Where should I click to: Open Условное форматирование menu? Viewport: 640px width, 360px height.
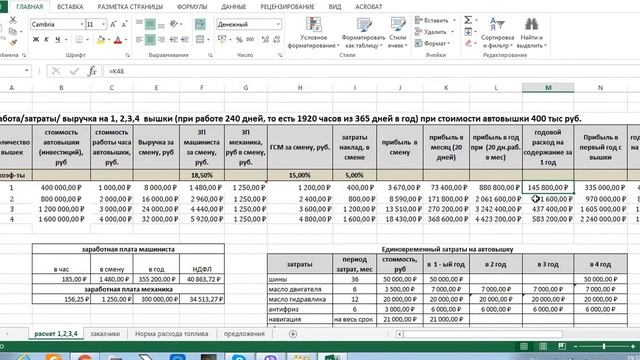point(313,33)
